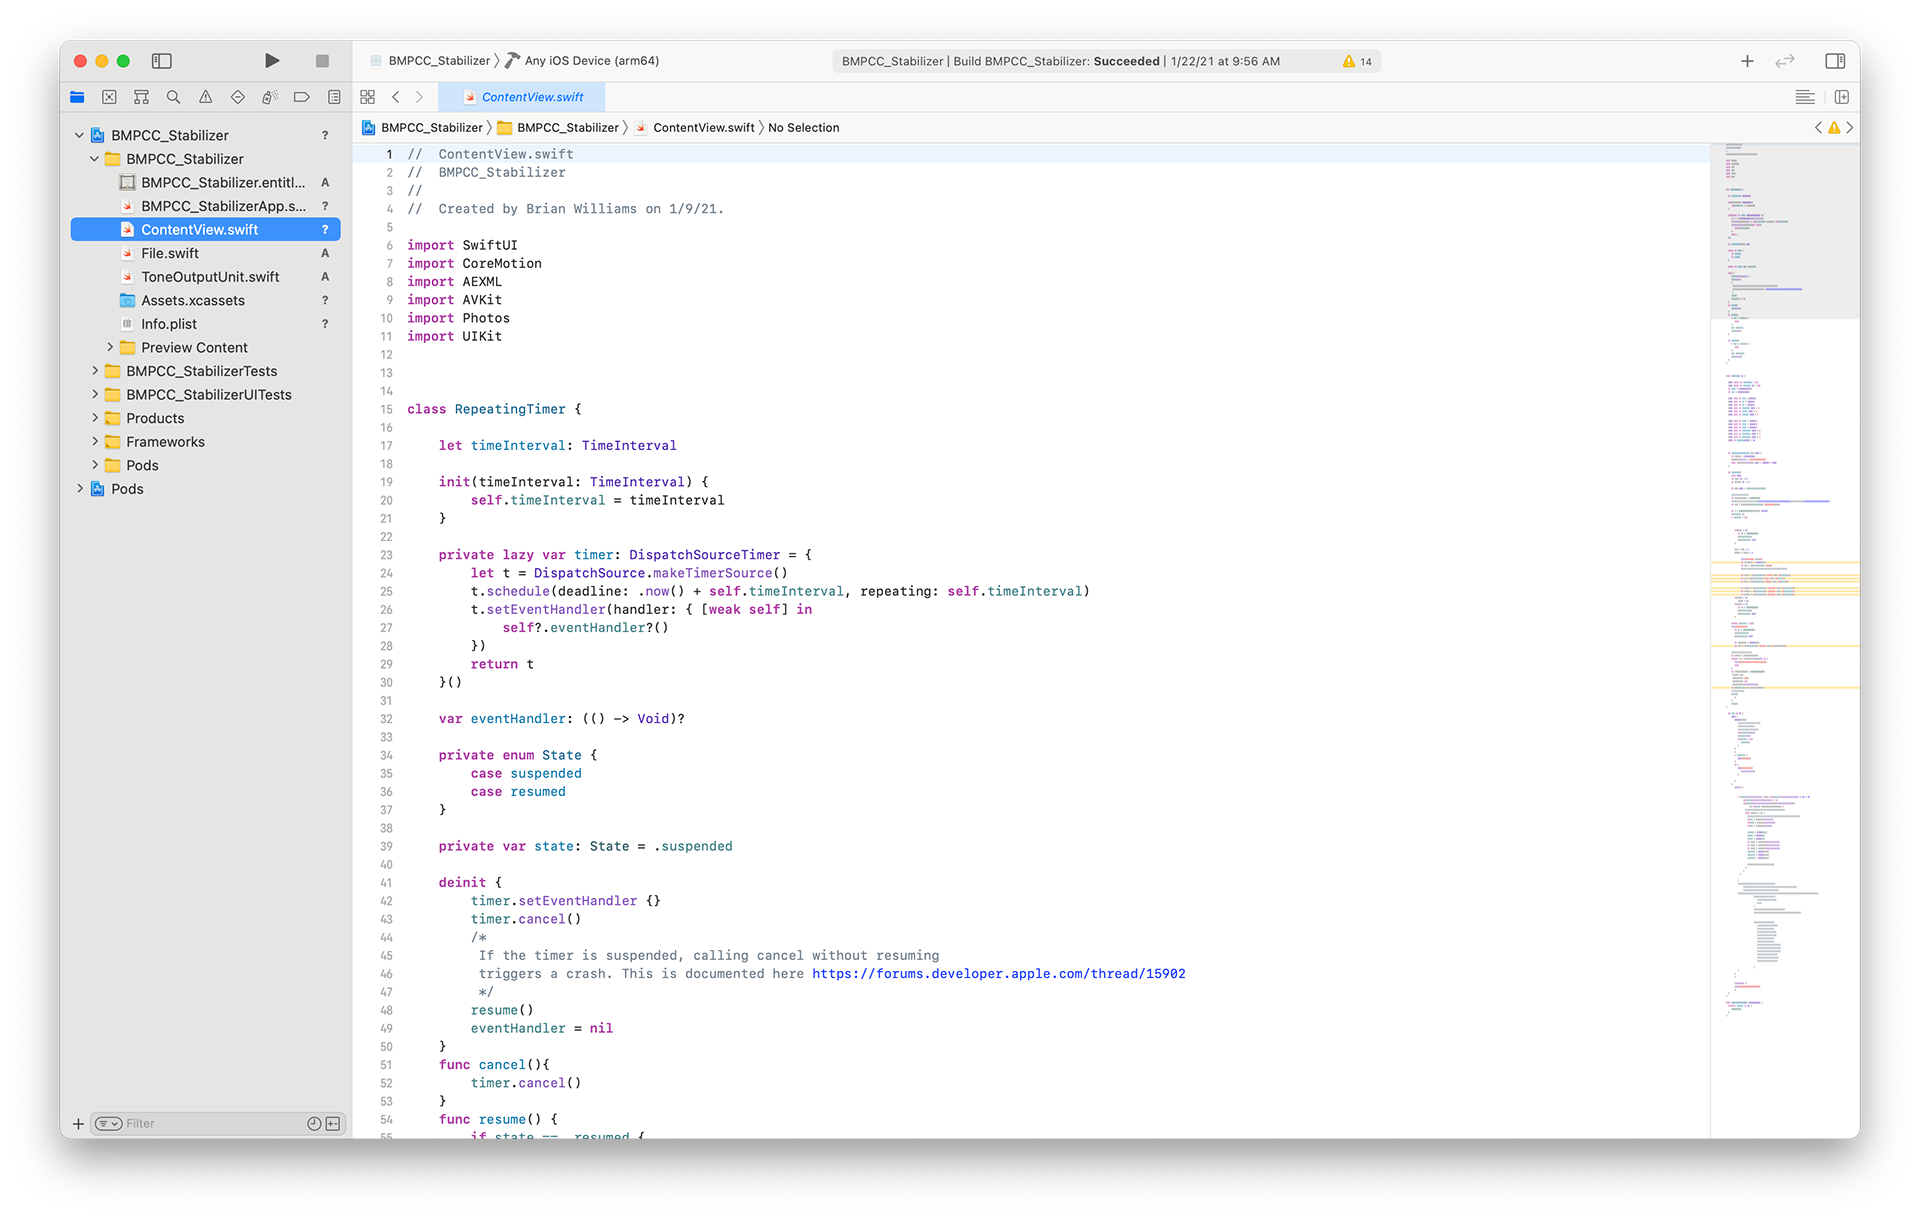
Task: Select the Project navigator folder icon
Action: click(x=77, y=97)
